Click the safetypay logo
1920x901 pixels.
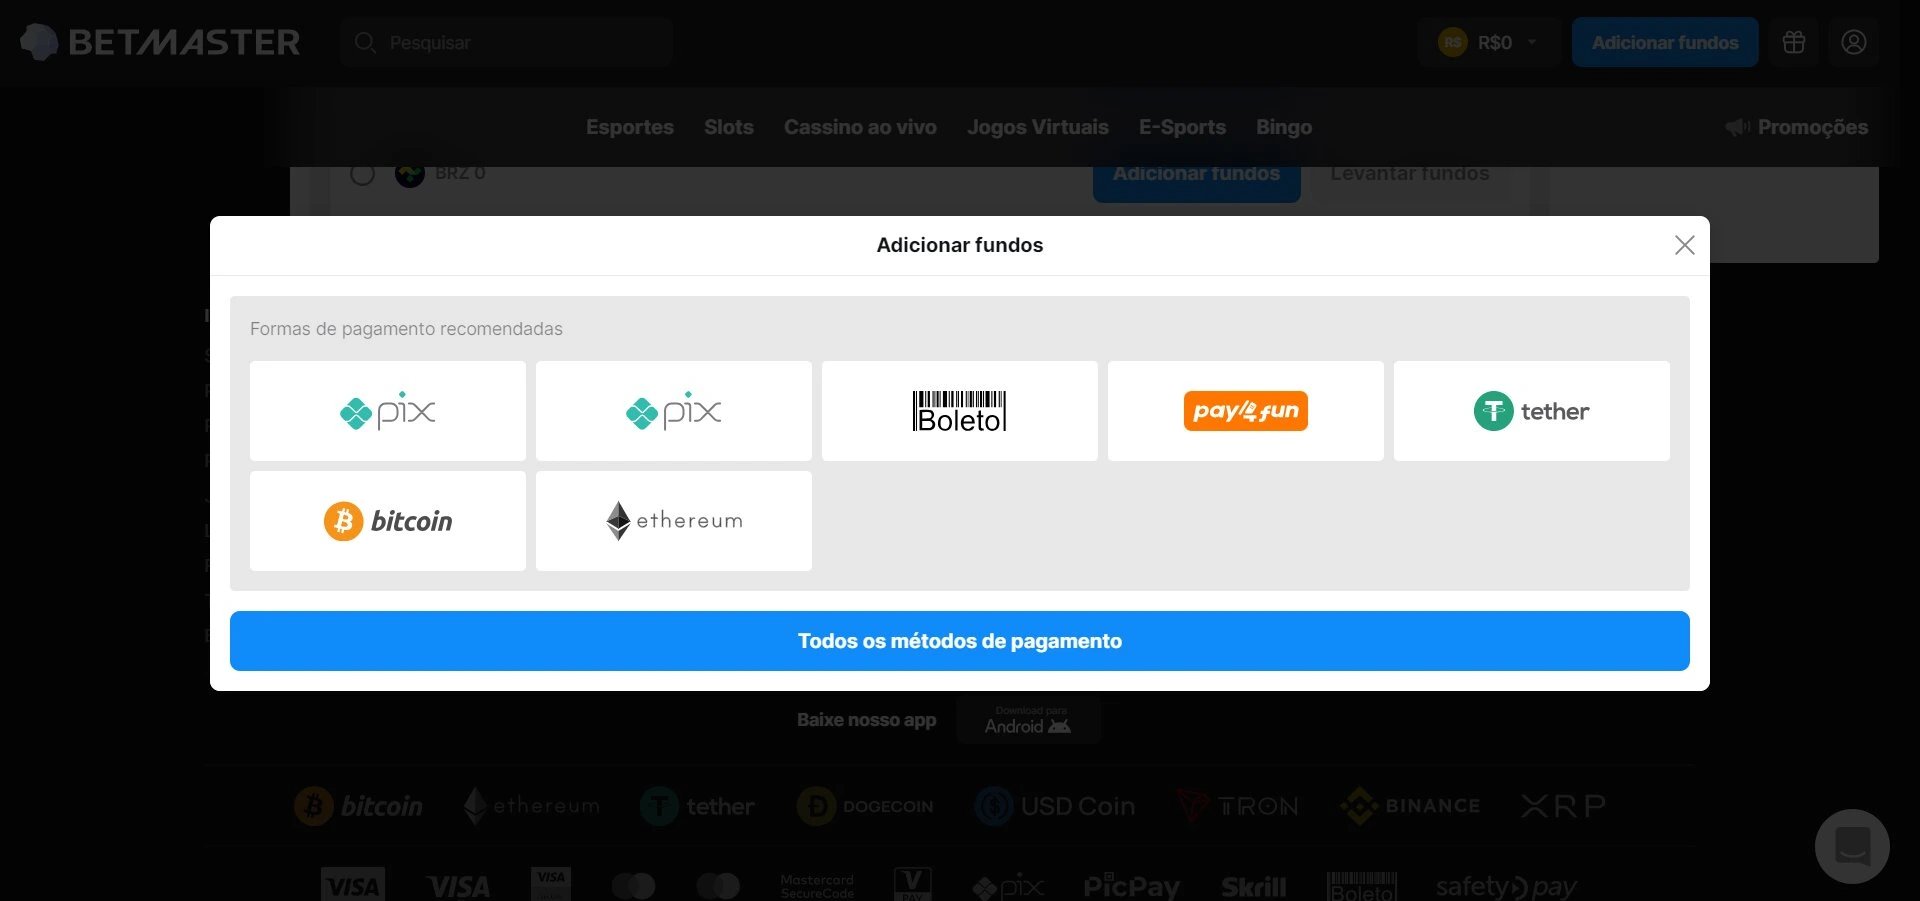[1506, 887]
